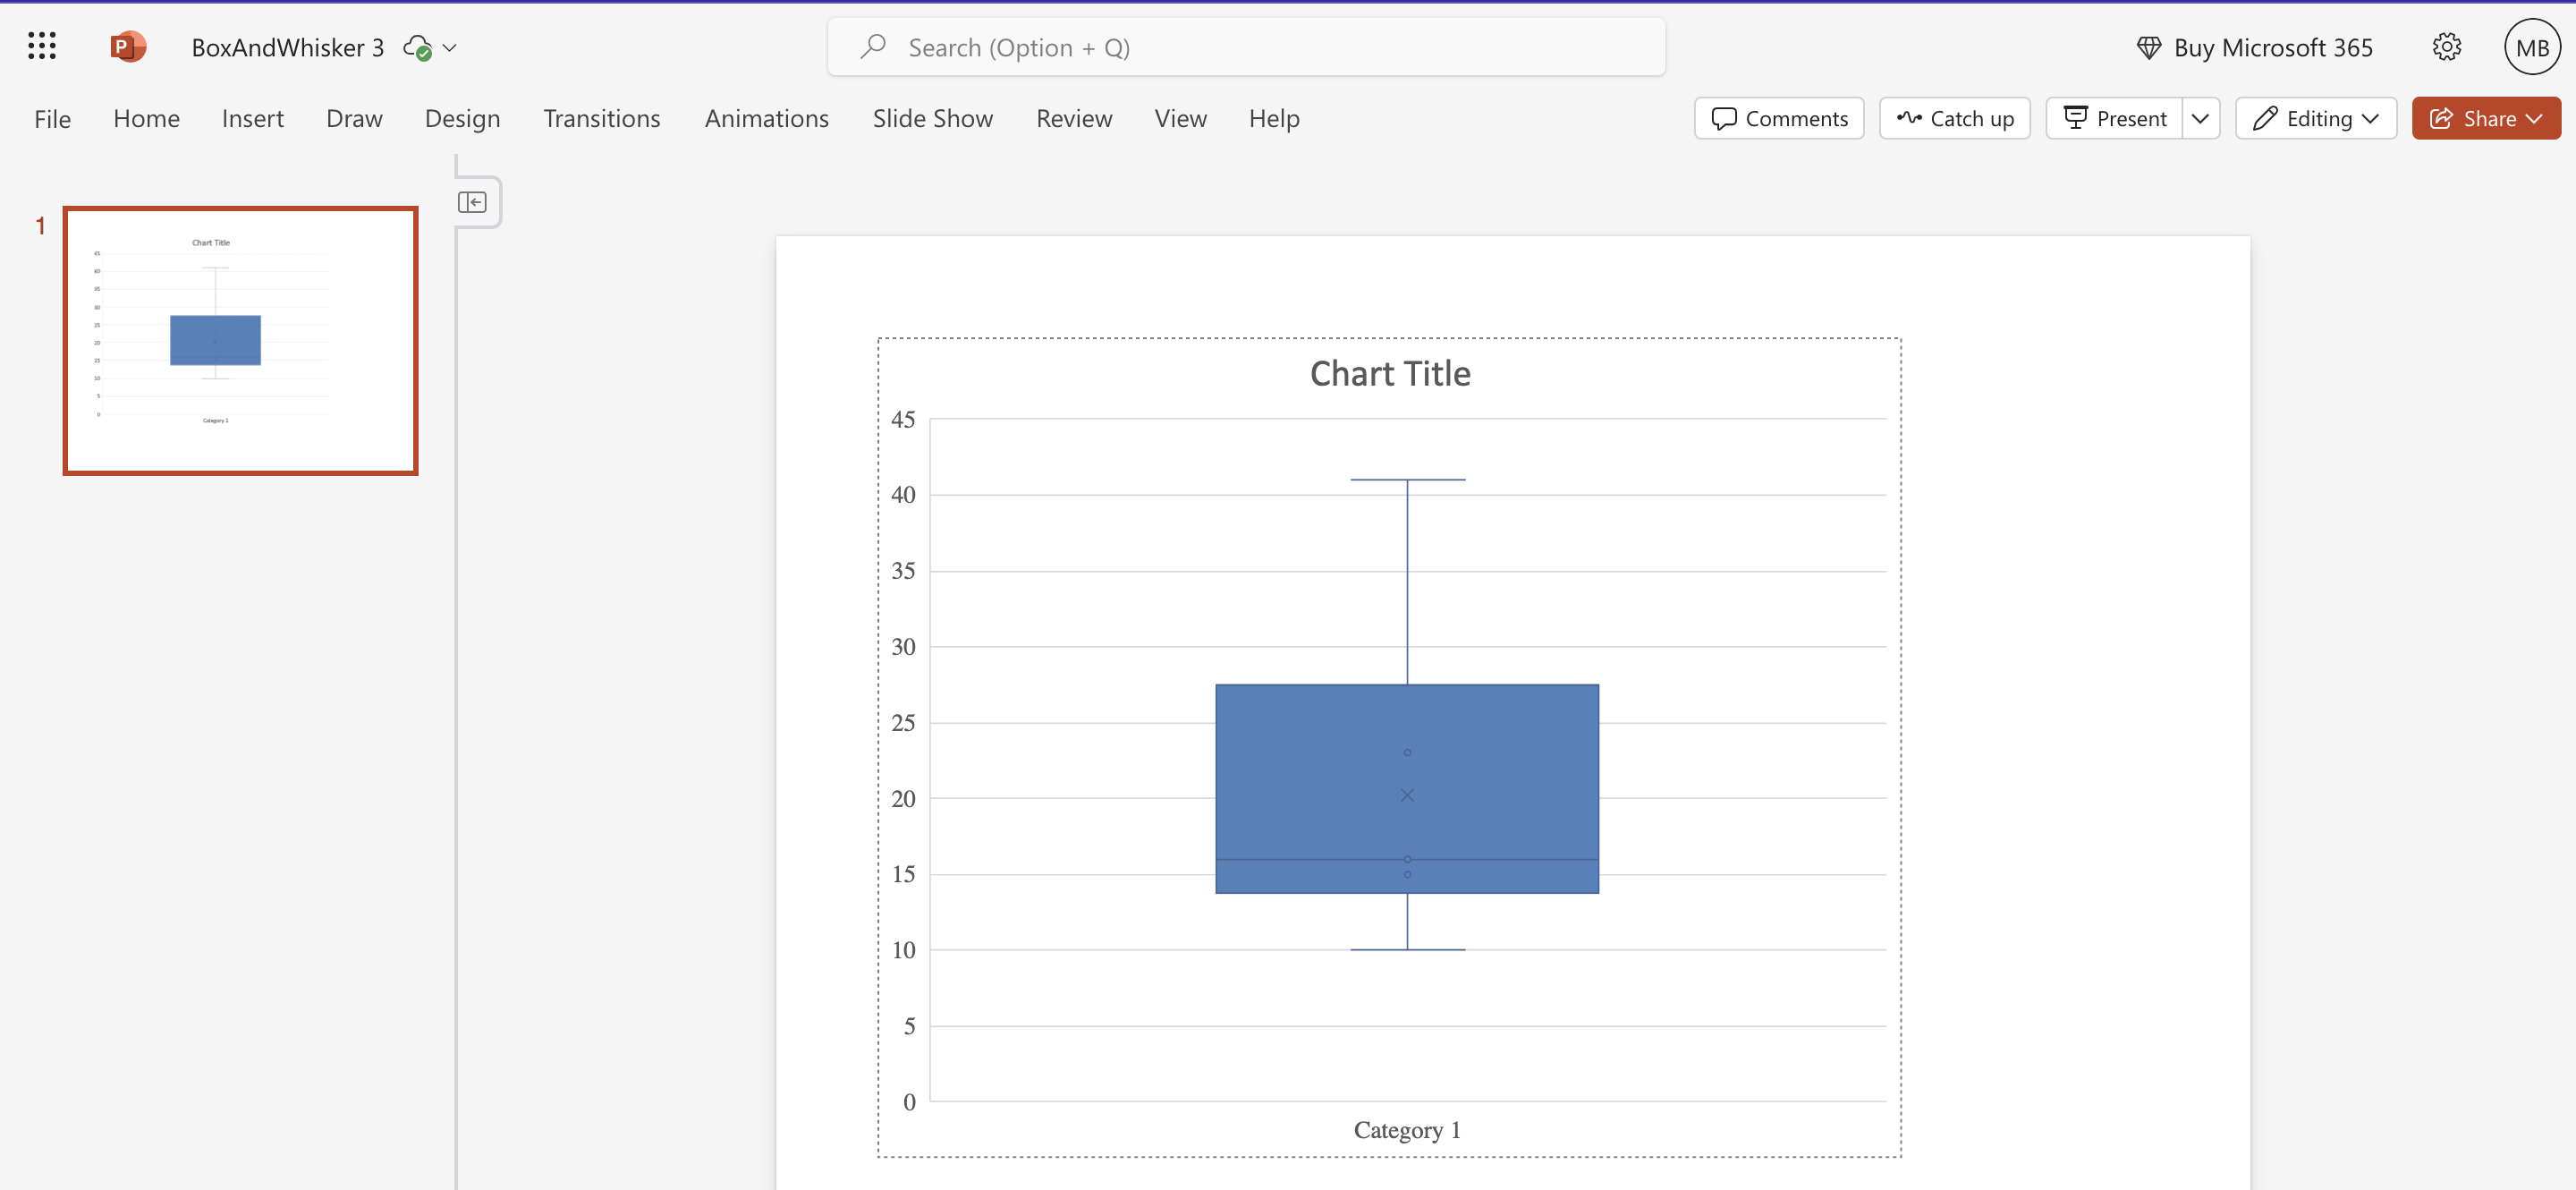Screen dimensions: 2576x1190
Task: Toggle the grid visibility in View
Action: (x=1182, y=116)
